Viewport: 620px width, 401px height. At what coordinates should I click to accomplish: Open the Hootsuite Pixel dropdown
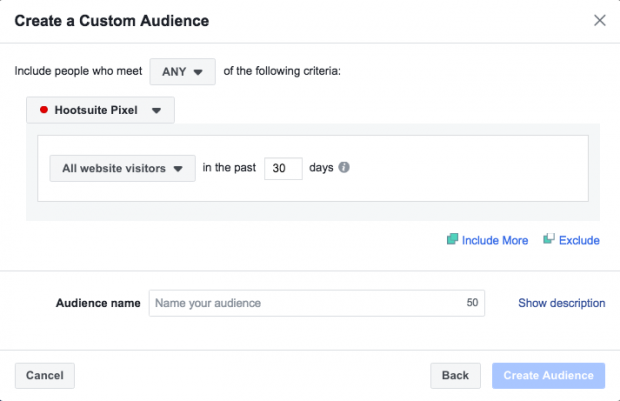pos(100,110)
